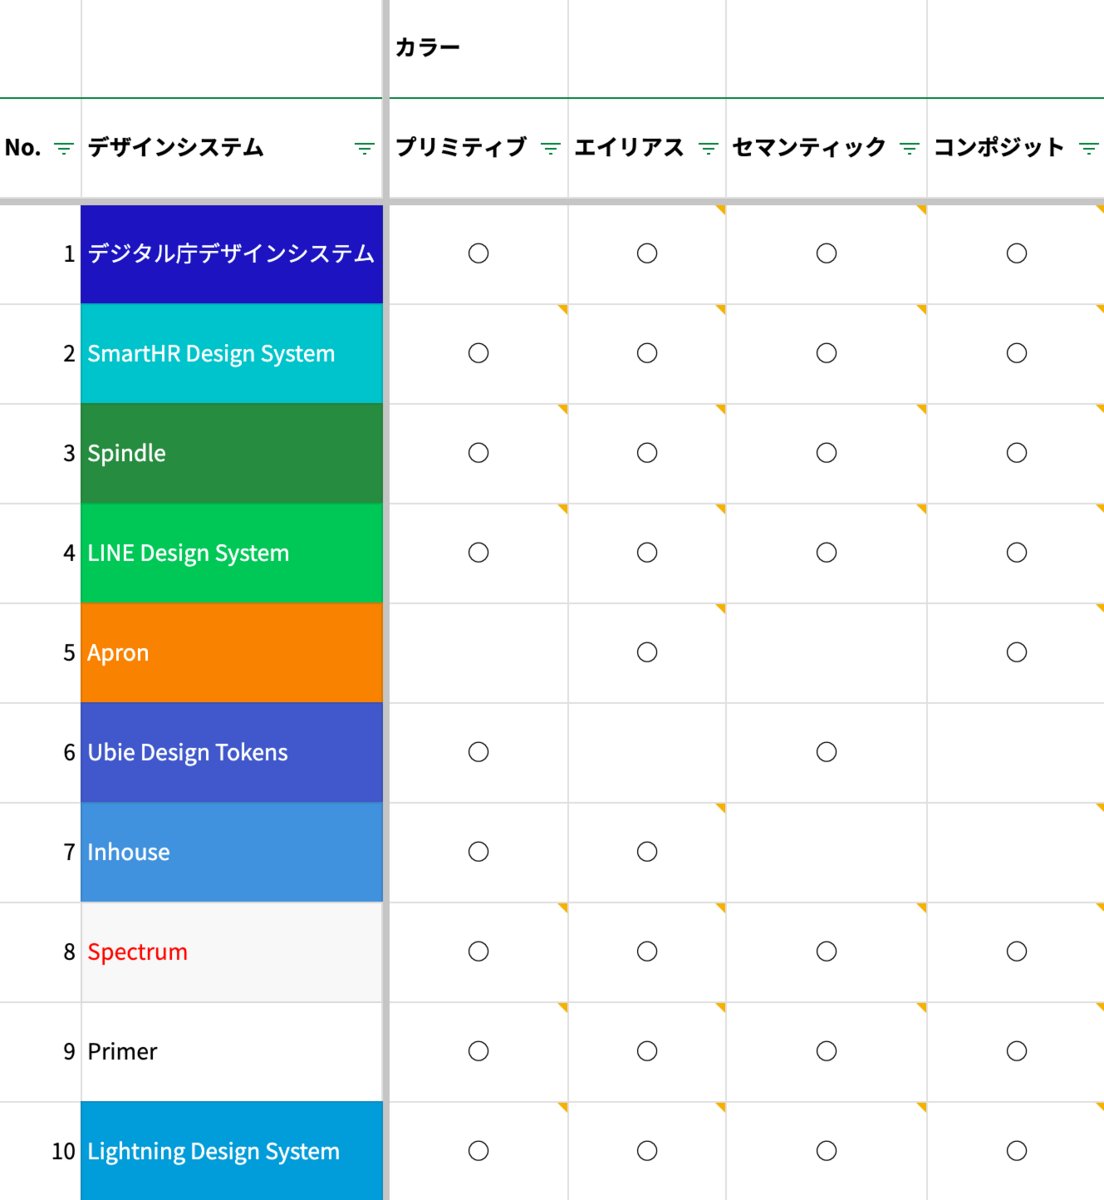Click the プリミティブ circle in Spectrum row

479,952
